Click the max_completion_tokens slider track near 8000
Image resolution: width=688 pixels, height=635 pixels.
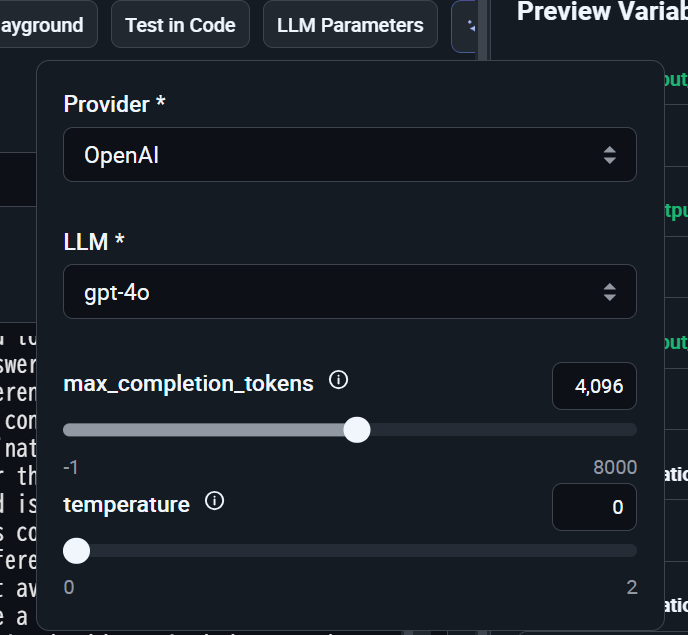coord(620,430)
